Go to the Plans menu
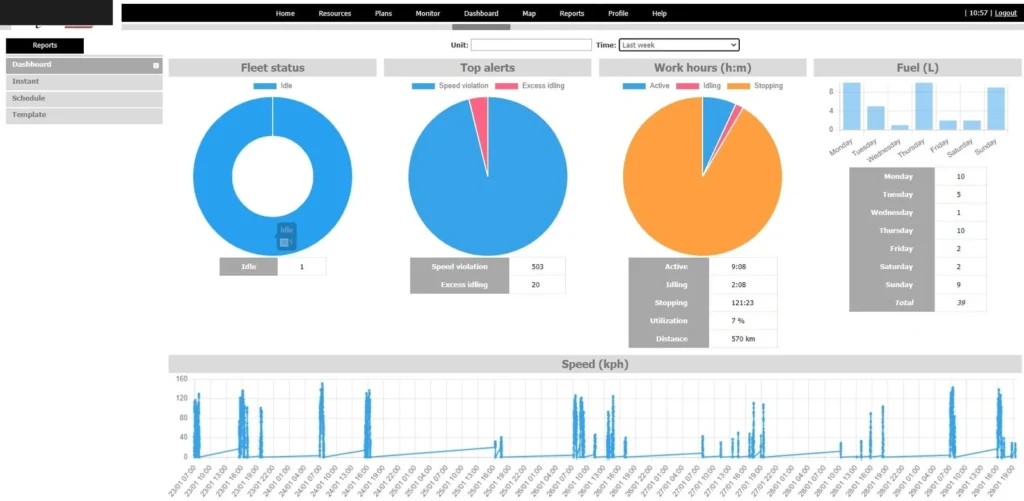The width and height of the screenshot is (1024, 501). click(383, 13)
